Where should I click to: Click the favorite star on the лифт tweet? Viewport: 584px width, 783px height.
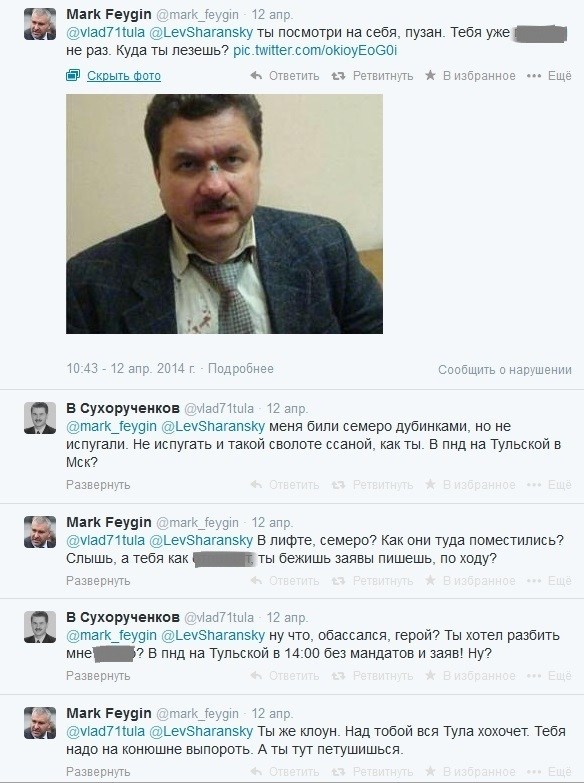point(430,580)
